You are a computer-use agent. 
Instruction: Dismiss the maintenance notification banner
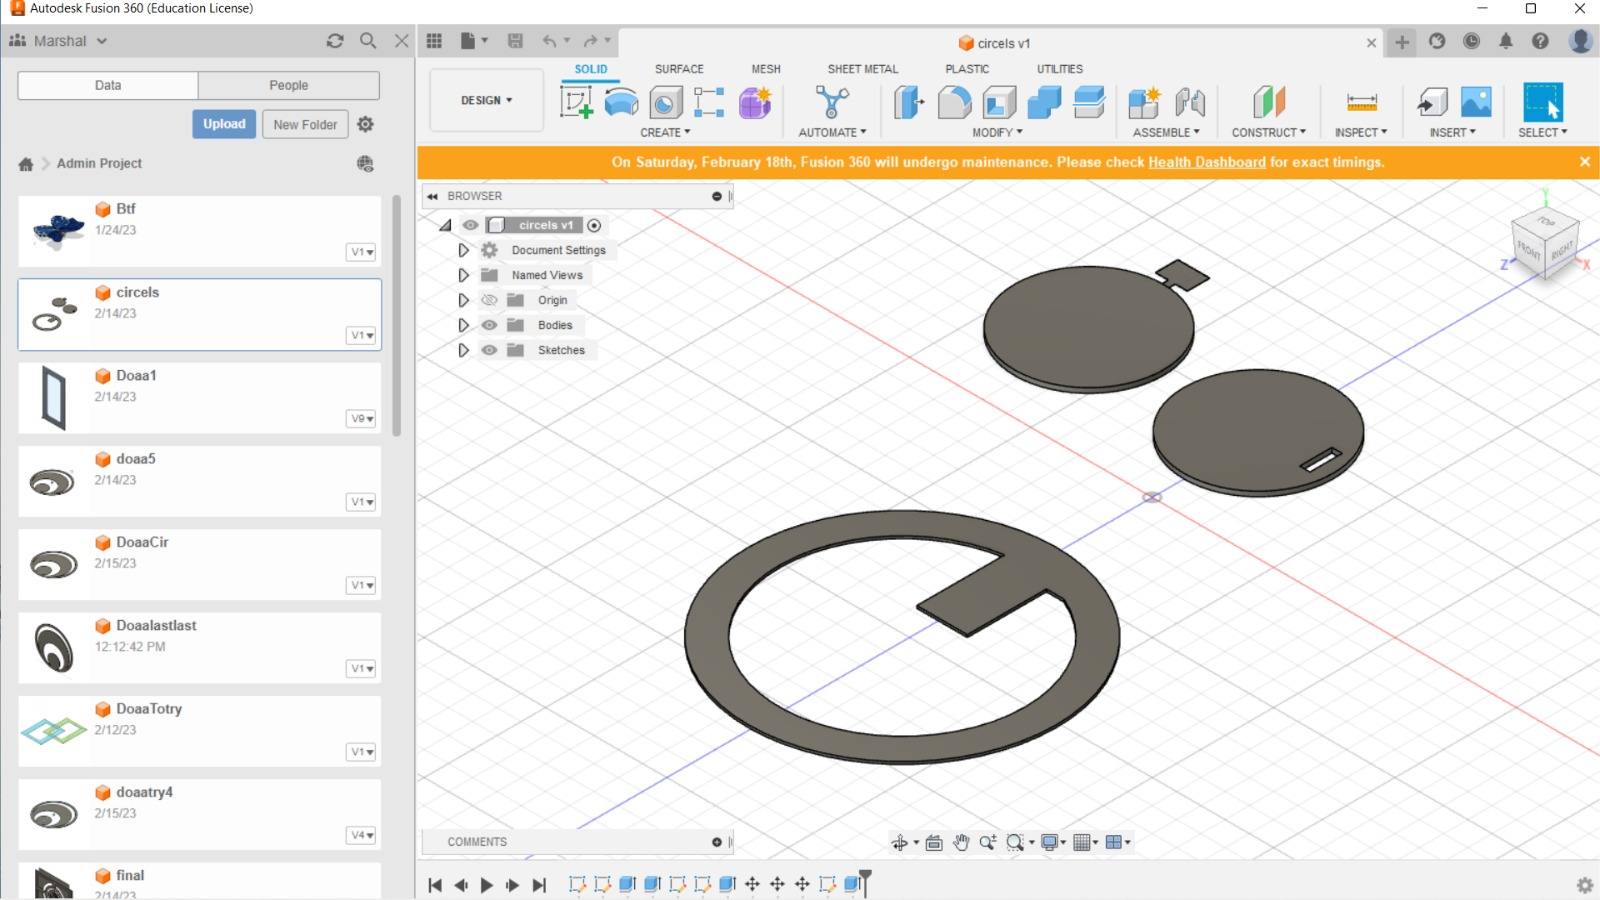(x=1584, y=162)
